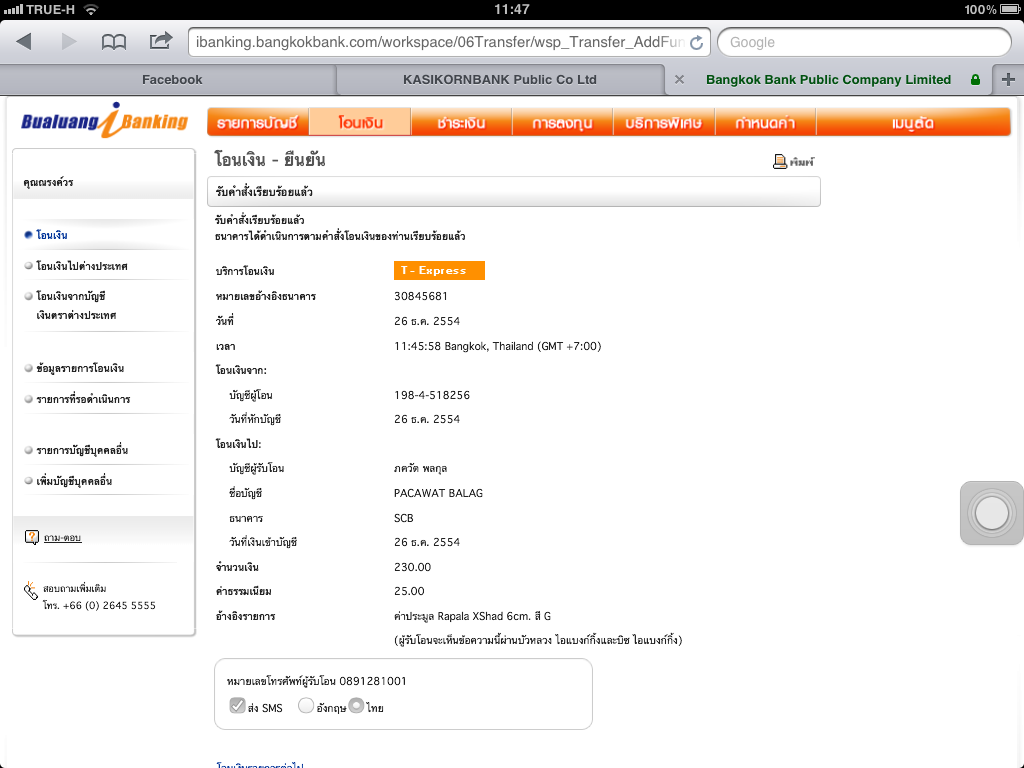Click the time 11:45:58 Bangkok, Thailand
This screenshot has width=1024, height=768.
(x=497, y=346)
